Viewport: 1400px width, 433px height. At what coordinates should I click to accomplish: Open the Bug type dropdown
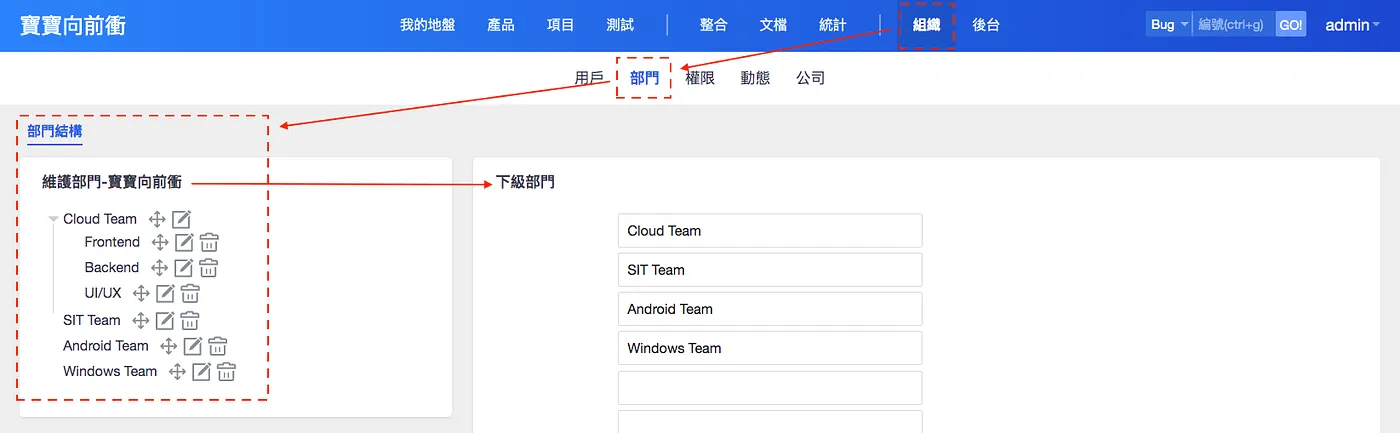[x=1169, y=25]
